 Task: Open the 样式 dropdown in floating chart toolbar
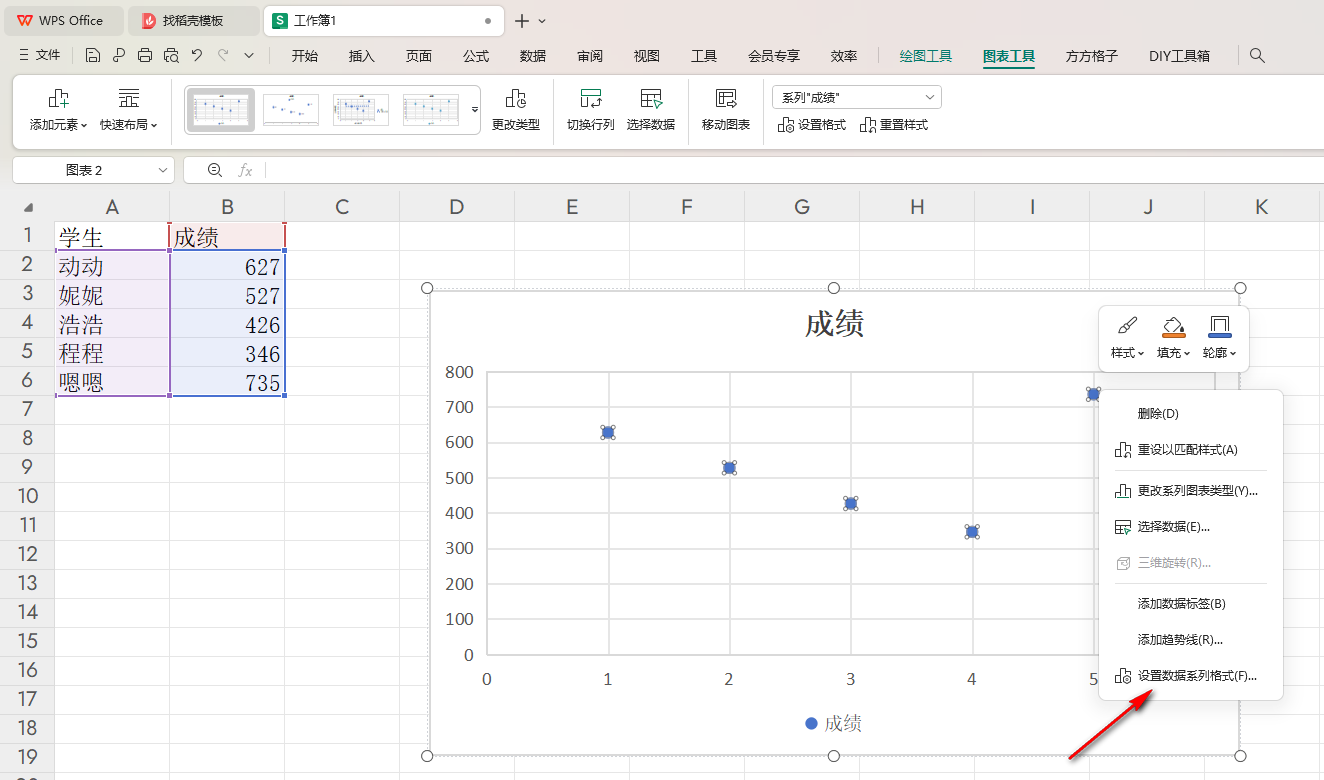1127,338
